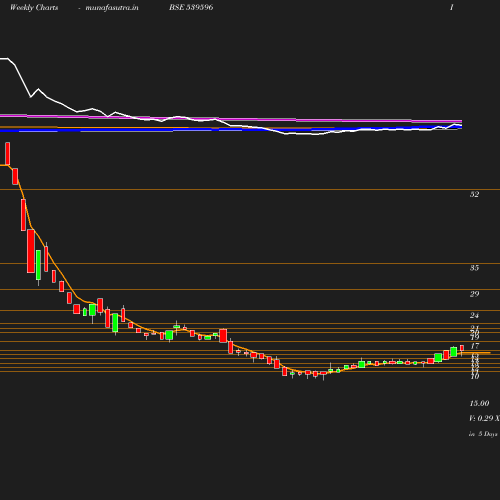Click the price level label 17
The width and height of the screenshot is (500, 500).
pyautogui.click(x=474, y=346)
